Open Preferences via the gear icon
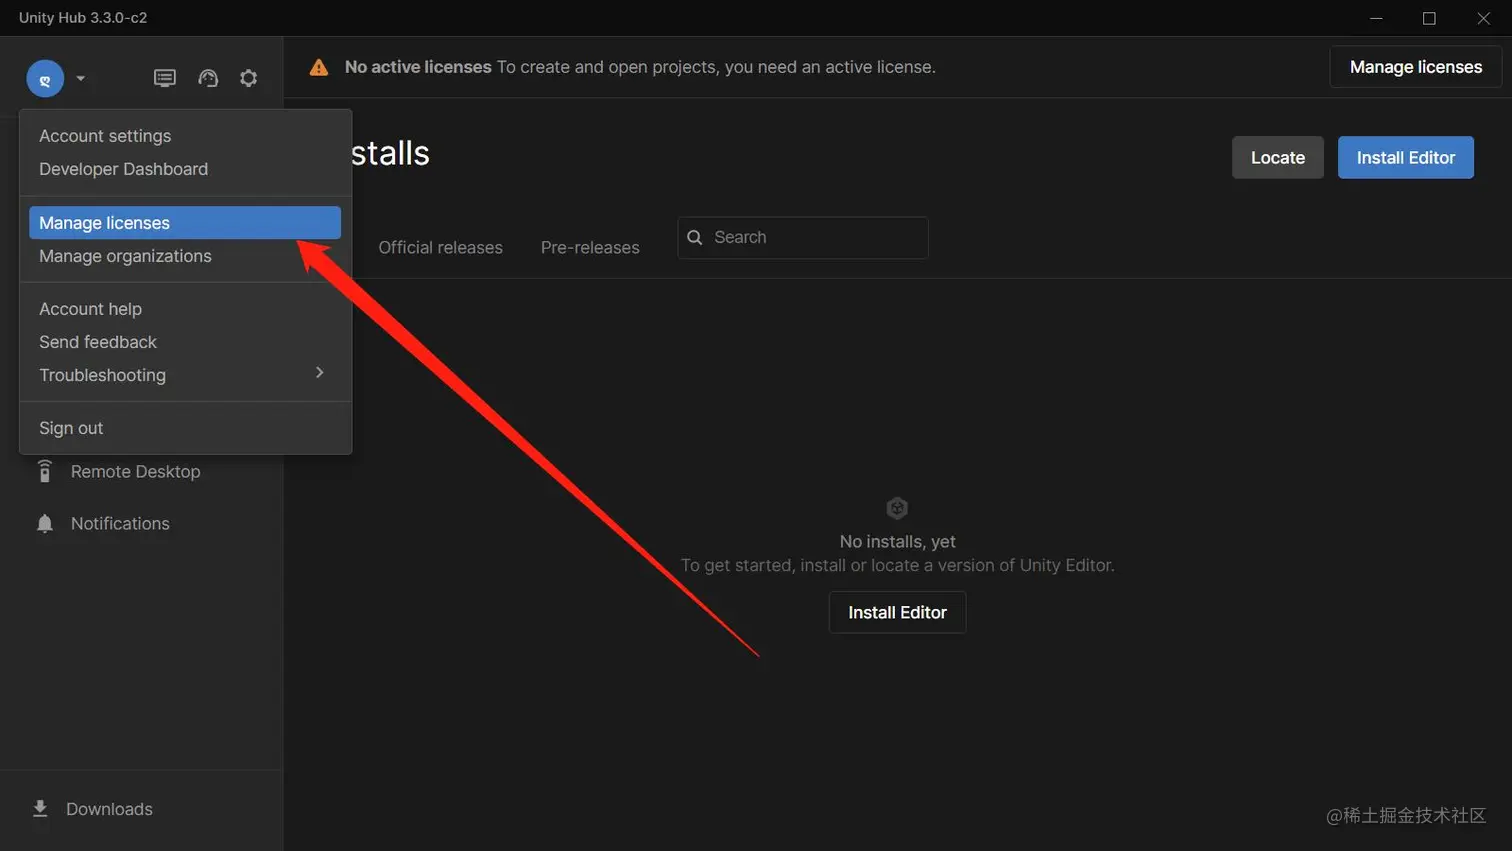 [x=249, y=78]
